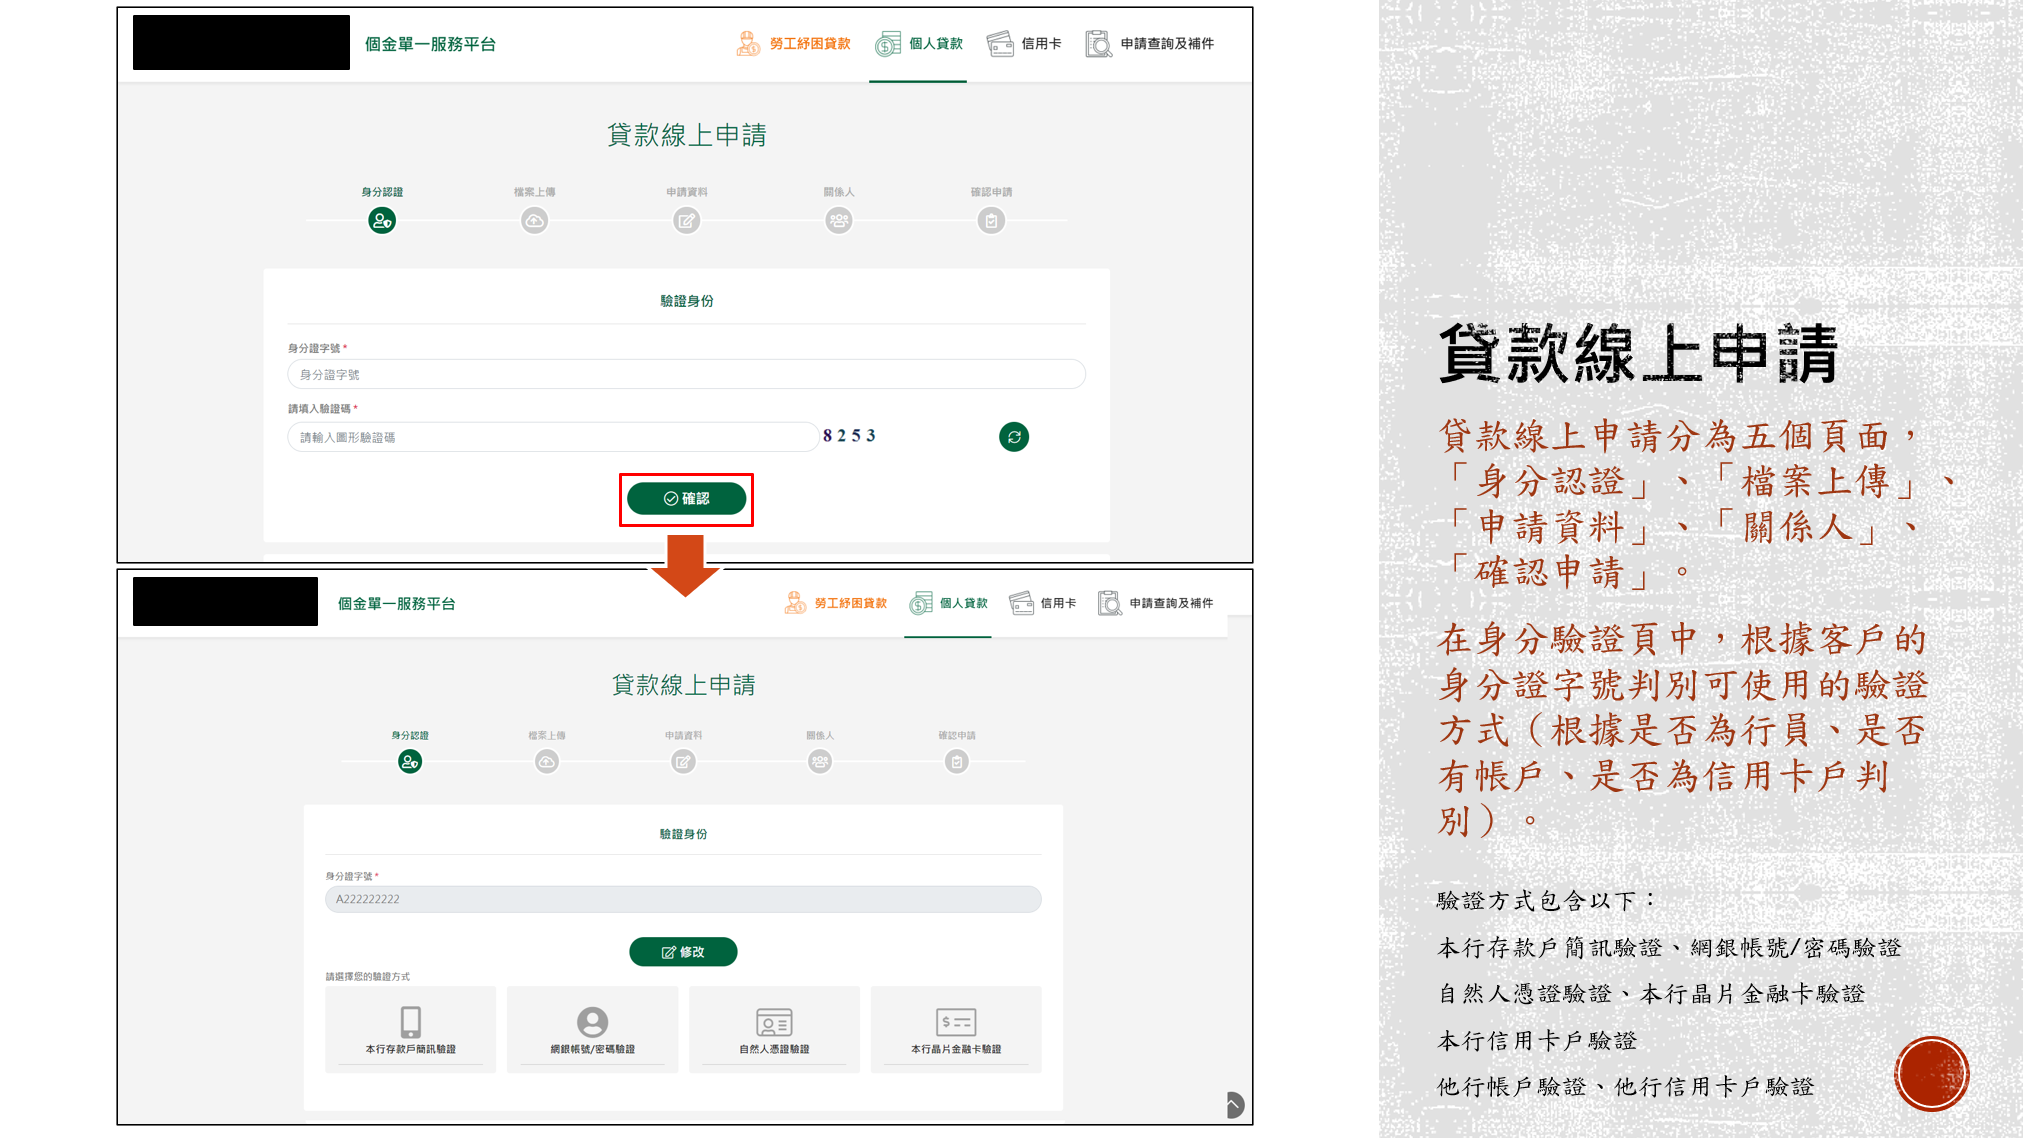
Task: Click 申請資料 edit step icon in lower progress bar
Action: click(x=683, y=762)
